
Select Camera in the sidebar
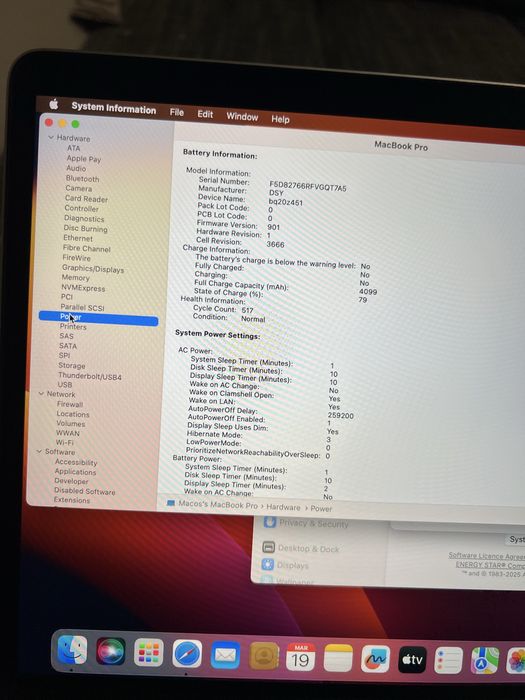tap(79, 188)
